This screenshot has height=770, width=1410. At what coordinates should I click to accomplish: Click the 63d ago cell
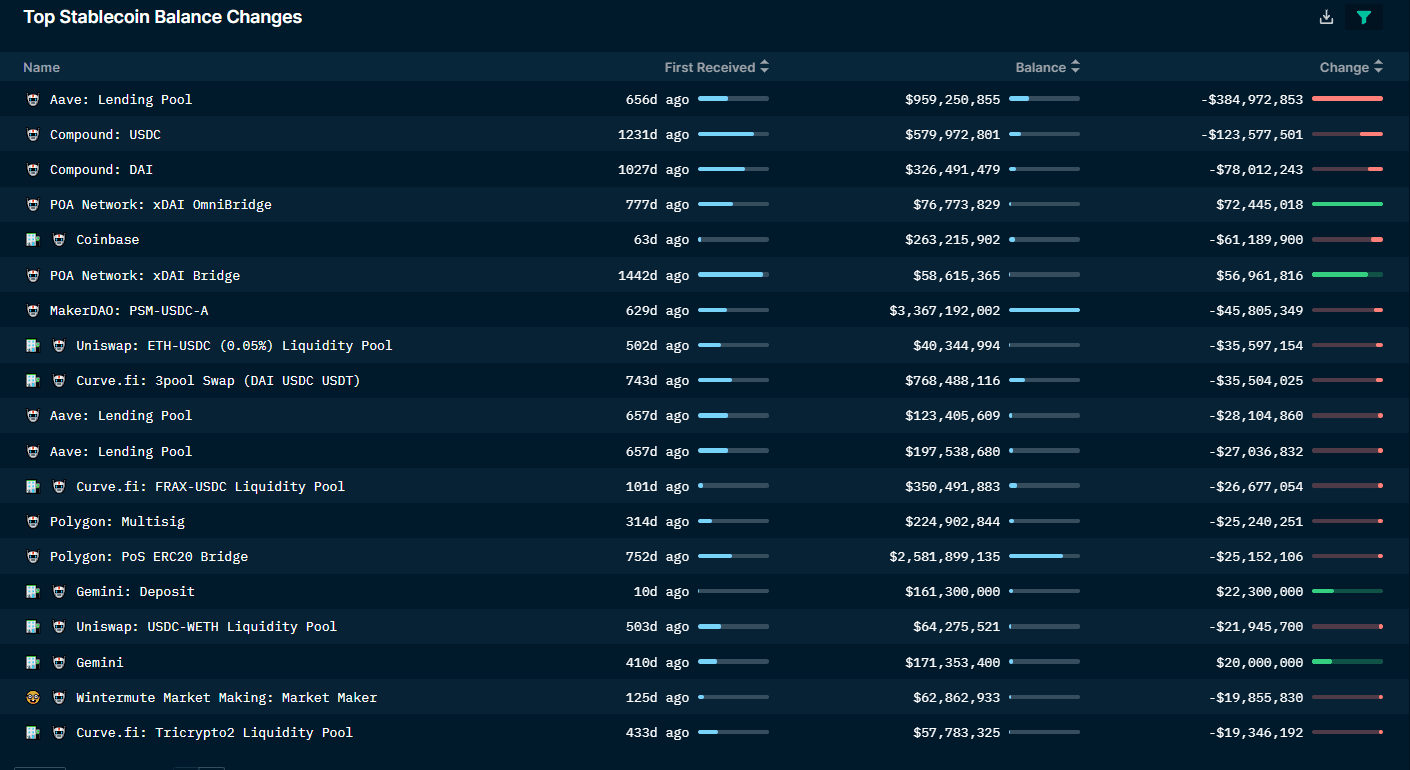pyautogui.click(x=661, y=240)
